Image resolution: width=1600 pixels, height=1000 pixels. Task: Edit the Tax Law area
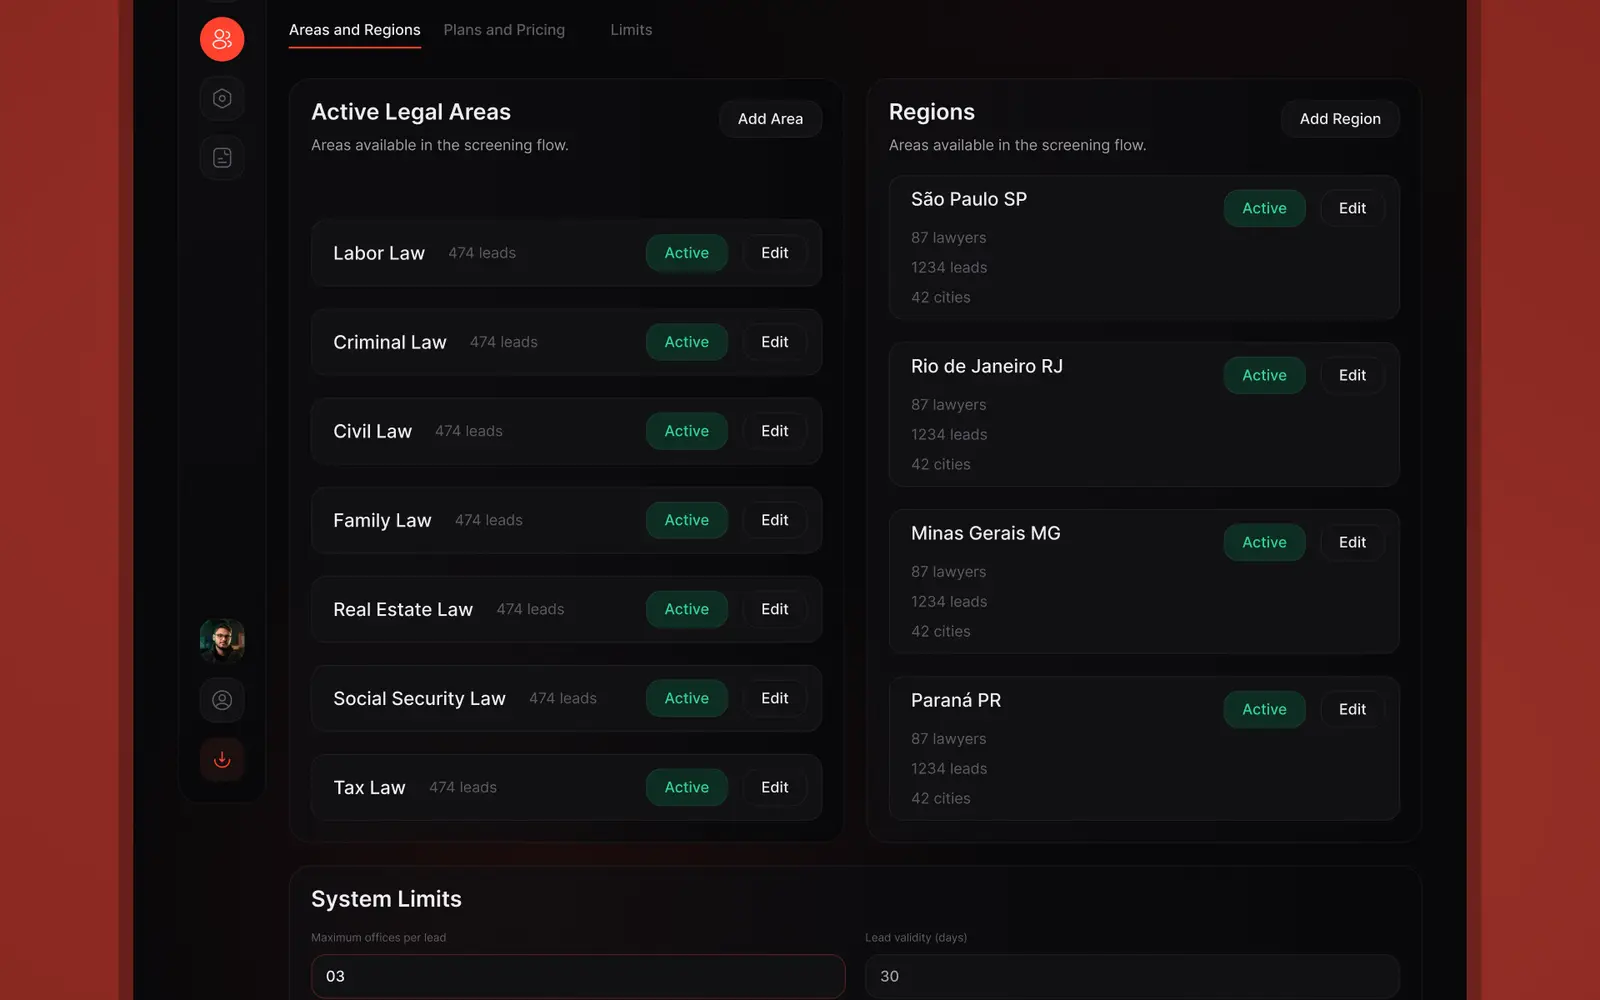coord(775,787)
